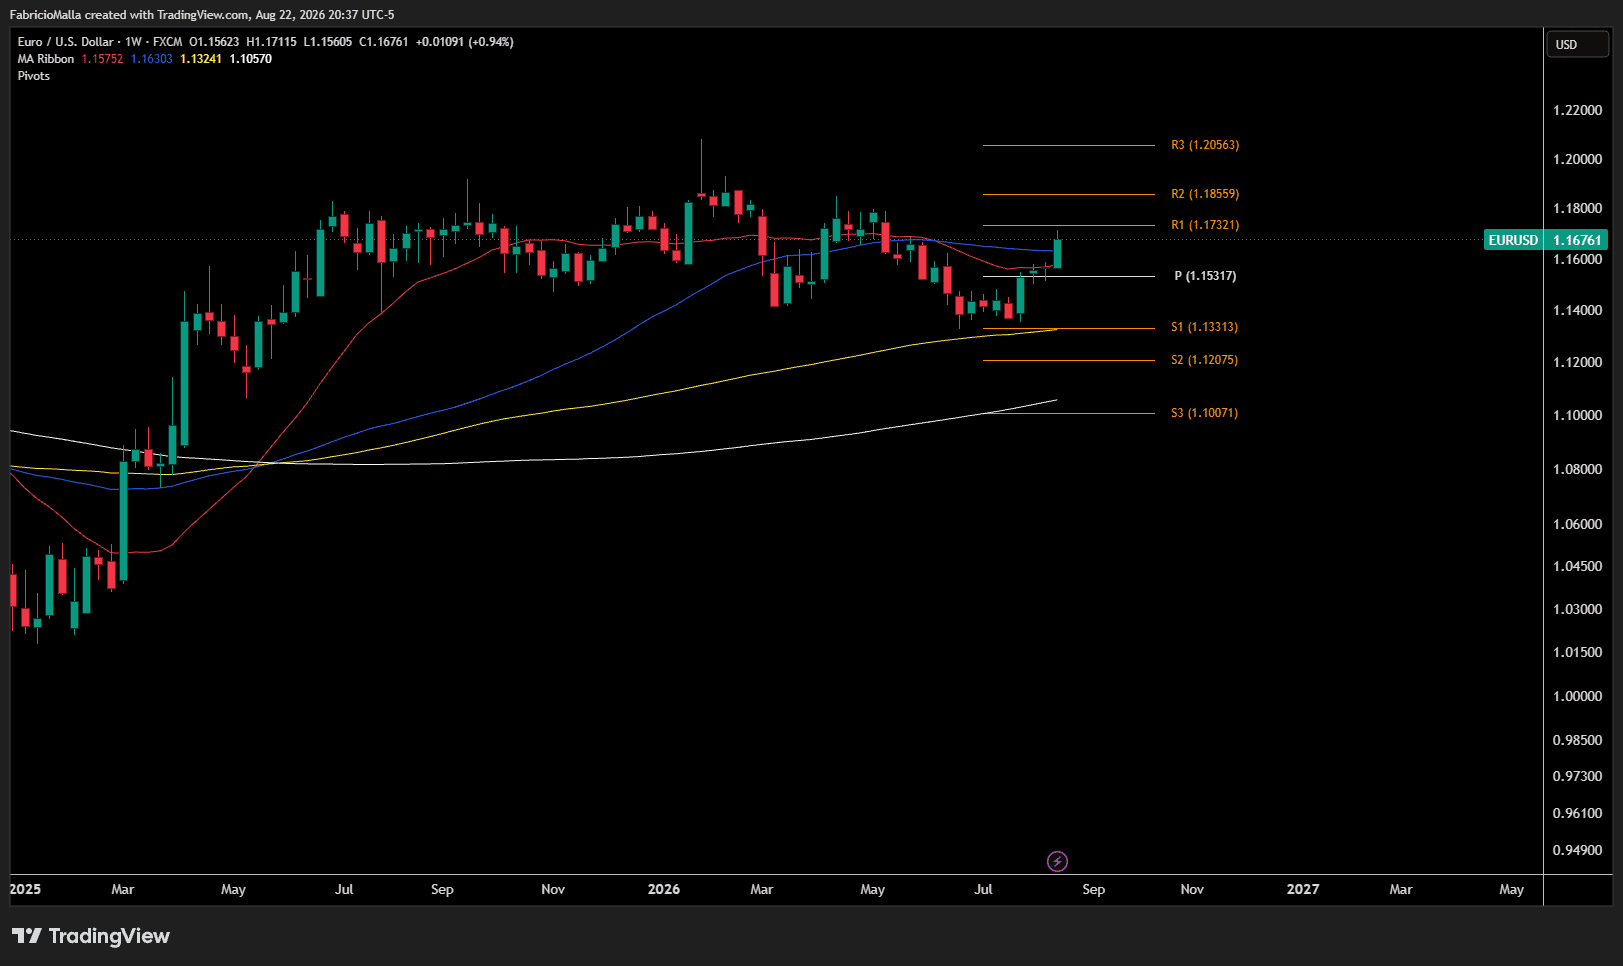The height and width of the screenshot is (966, 1623).
Task: Click the 0.94900 price scale label
Action: (x=1577, y=850)
